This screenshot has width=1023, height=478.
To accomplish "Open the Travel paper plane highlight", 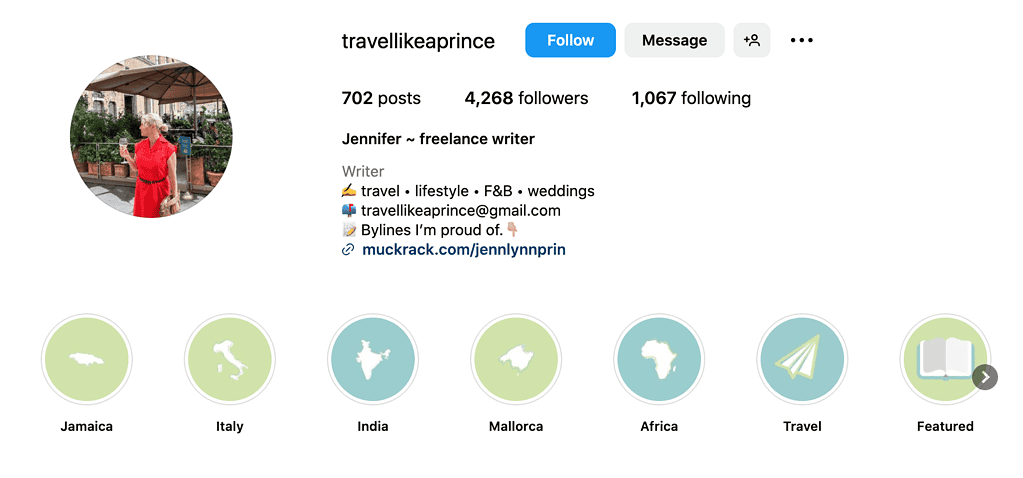I will (x=802, y=359).
